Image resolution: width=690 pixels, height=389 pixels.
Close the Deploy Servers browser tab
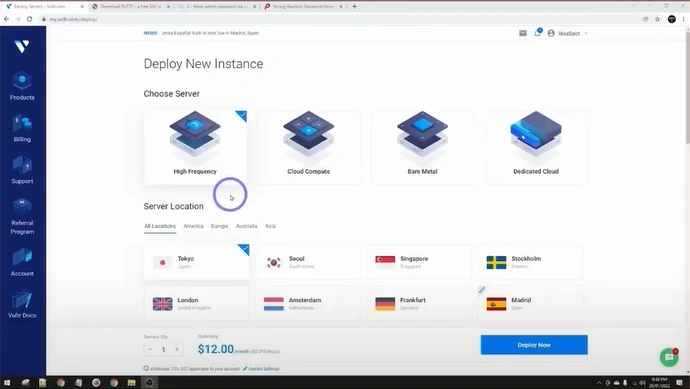click(x=82, y=7)
